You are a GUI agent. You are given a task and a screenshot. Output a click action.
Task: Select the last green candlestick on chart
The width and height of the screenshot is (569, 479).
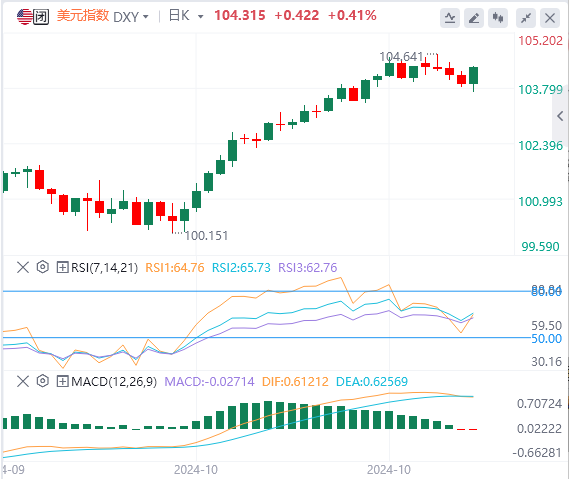[473, 75]
